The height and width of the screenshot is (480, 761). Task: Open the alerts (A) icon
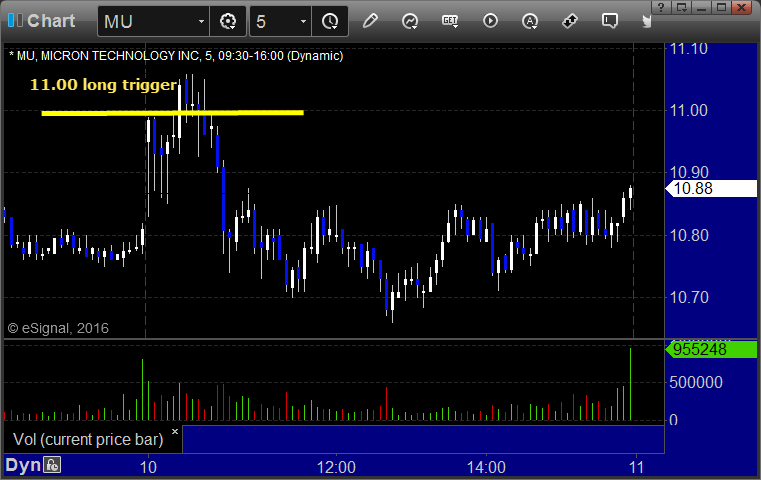click(x=529, y=21)
